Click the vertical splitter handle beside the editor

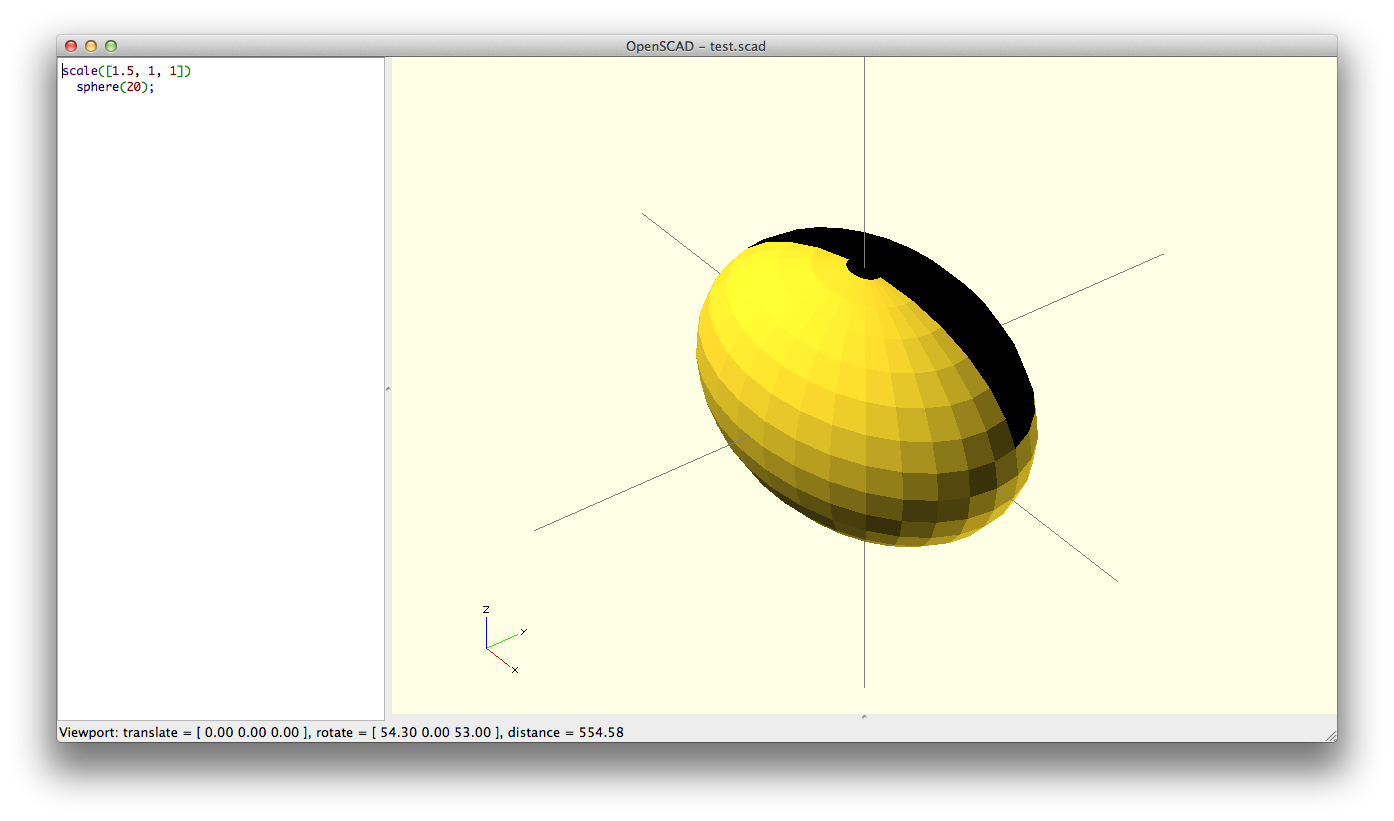click(388, 388)
